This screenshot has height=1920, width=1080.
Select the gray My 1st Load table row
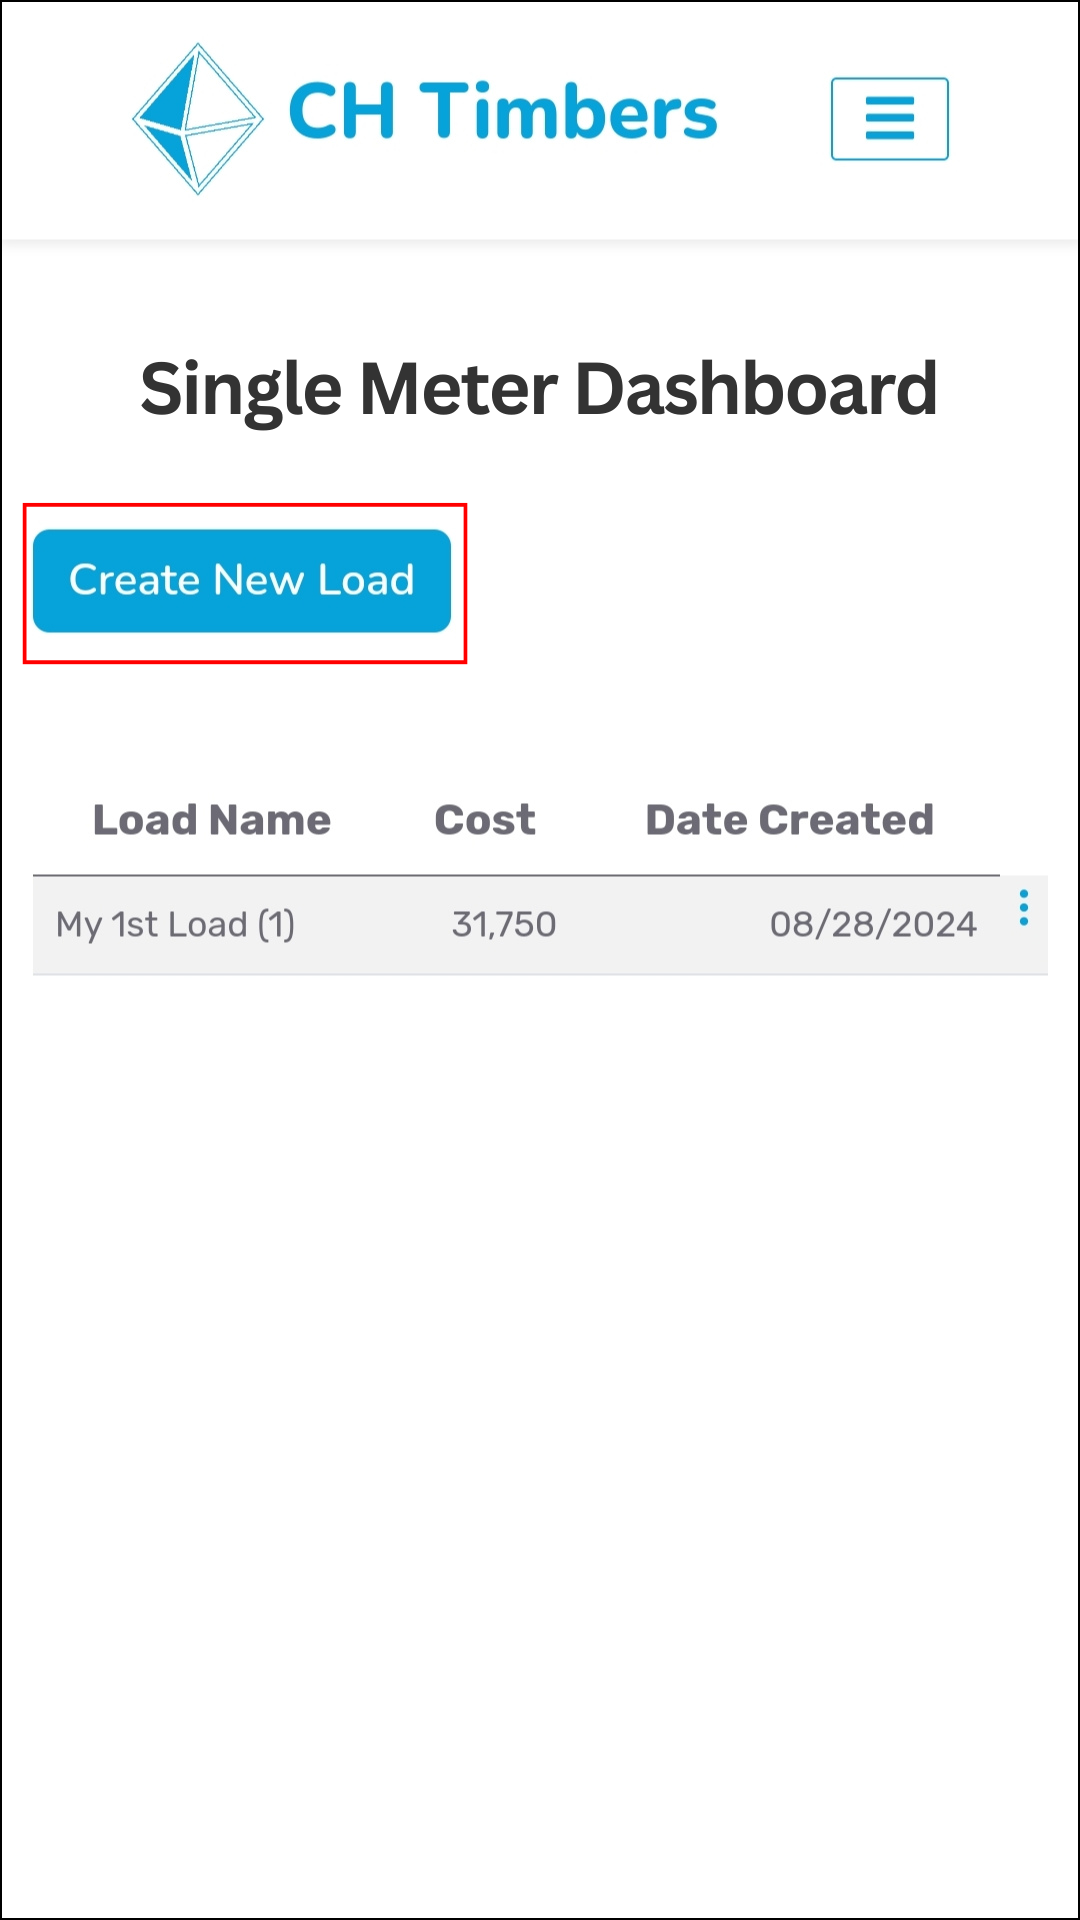540,925
